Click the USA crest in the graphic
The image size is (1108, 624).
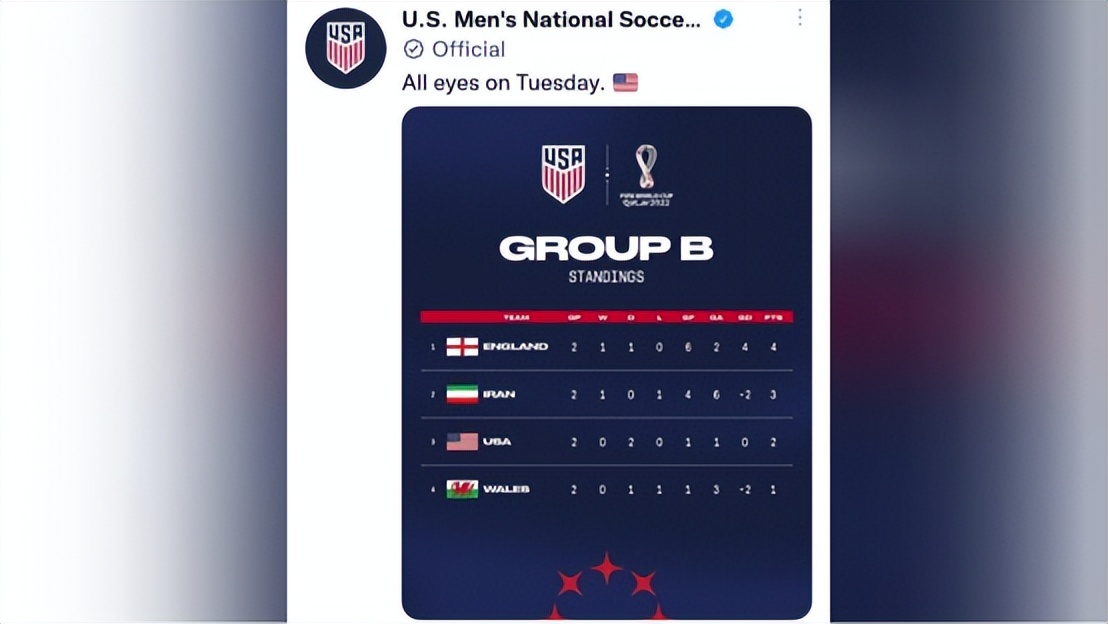[x=563, y=174]
